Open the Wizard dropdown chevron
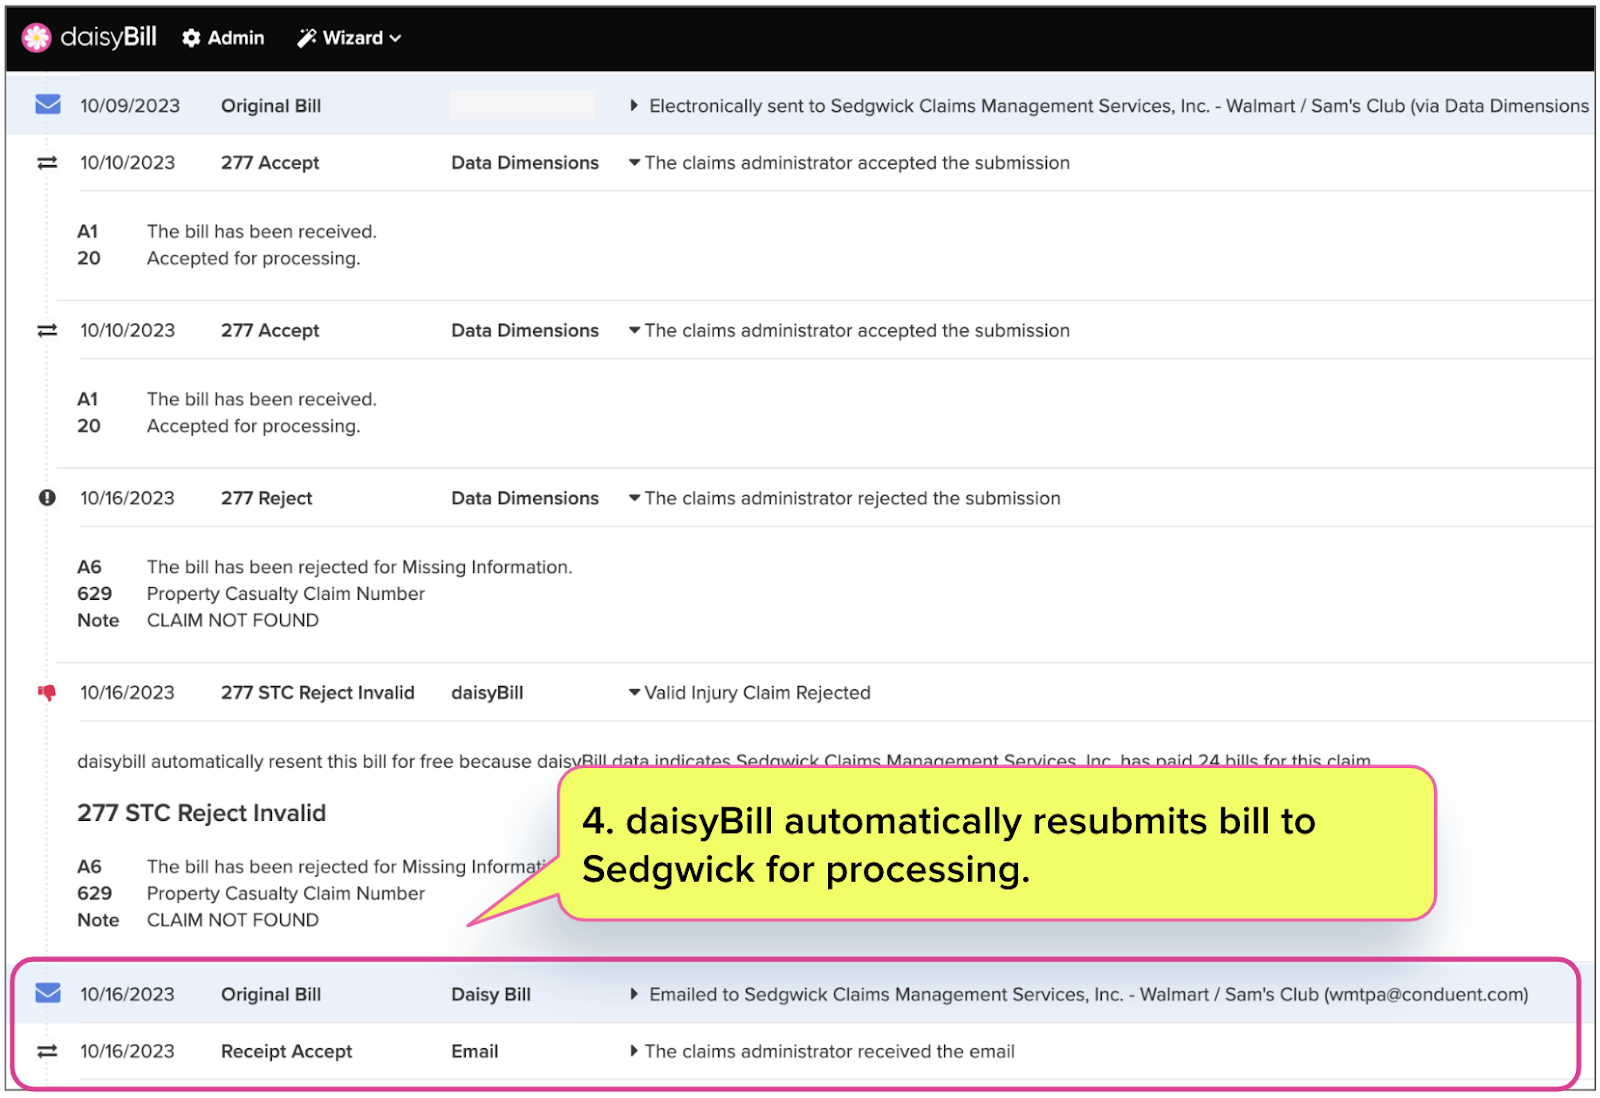 click(x=396, y=38)
